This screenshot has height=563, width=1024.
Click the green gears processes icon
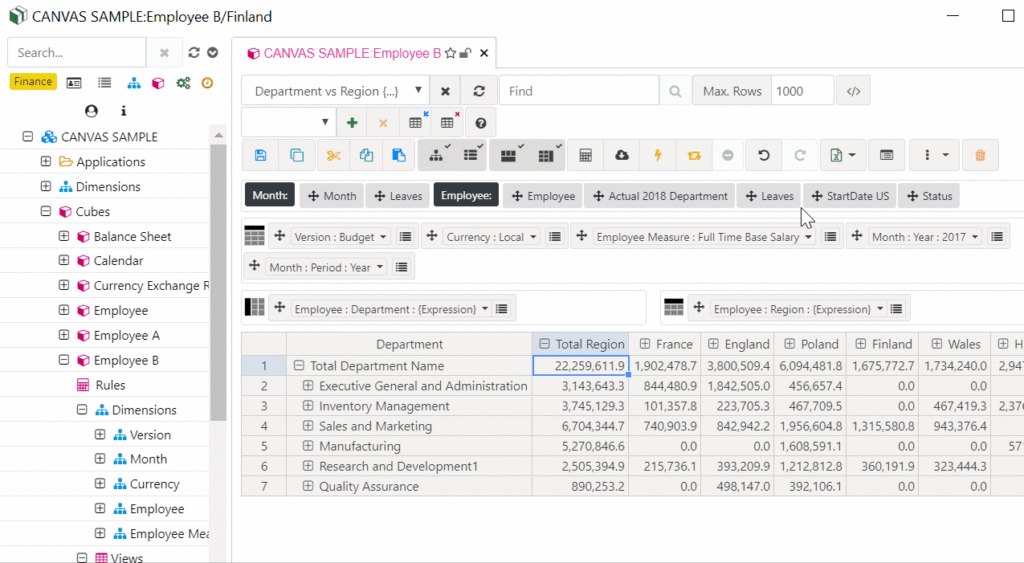[183, 83]
